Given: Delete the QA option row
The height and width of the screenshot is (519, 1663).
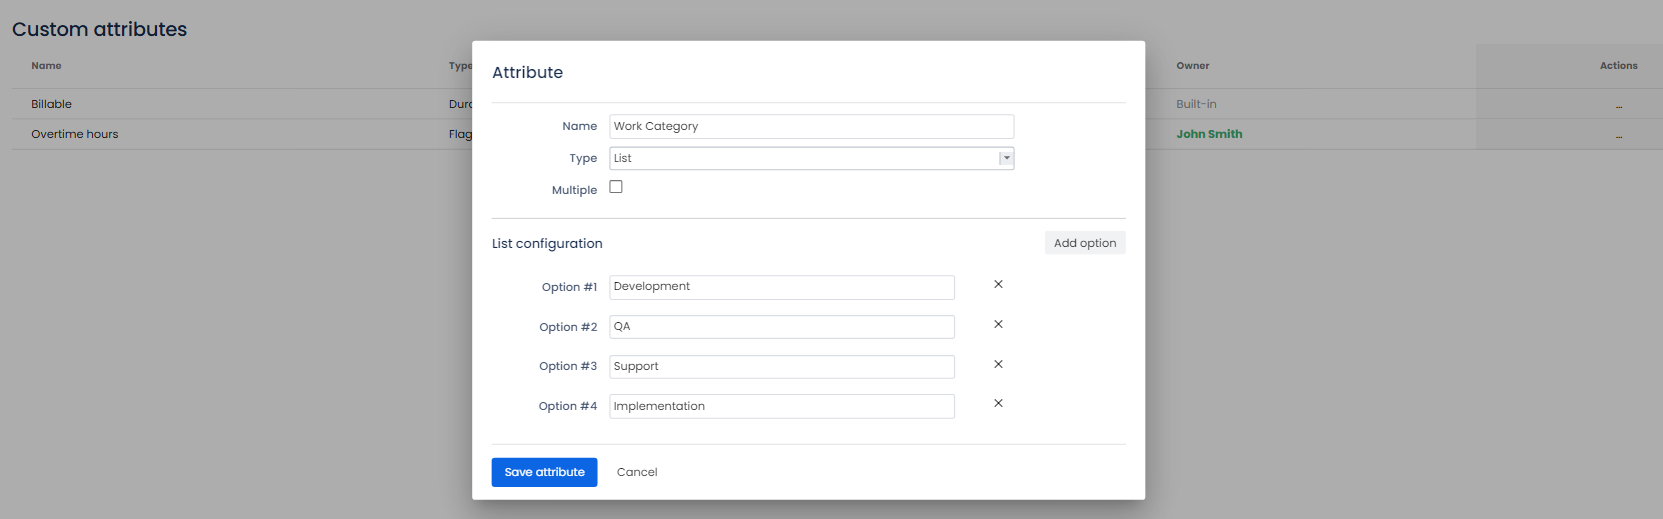Looking at the screenshot, I should (x=998, y=325).
